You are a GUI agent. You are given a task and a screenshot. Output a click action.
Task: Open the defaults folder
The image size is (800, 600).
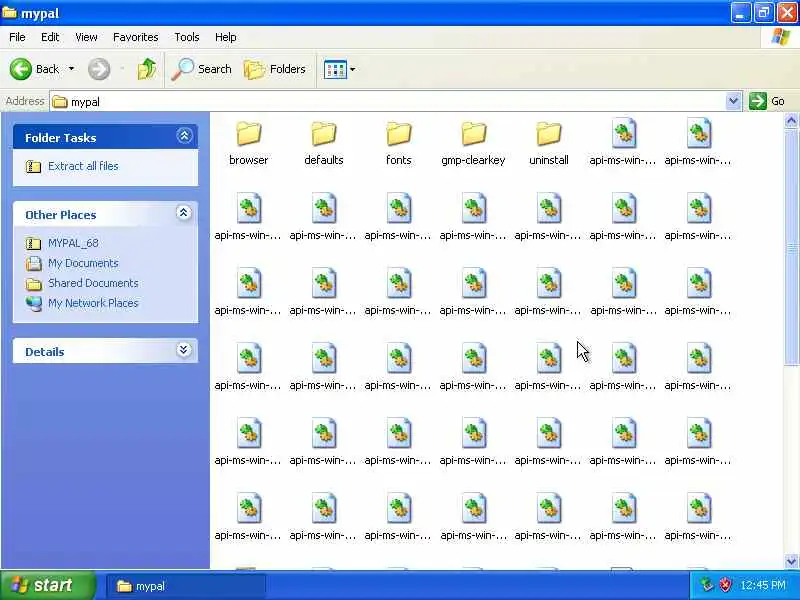(x=323, y=143)
